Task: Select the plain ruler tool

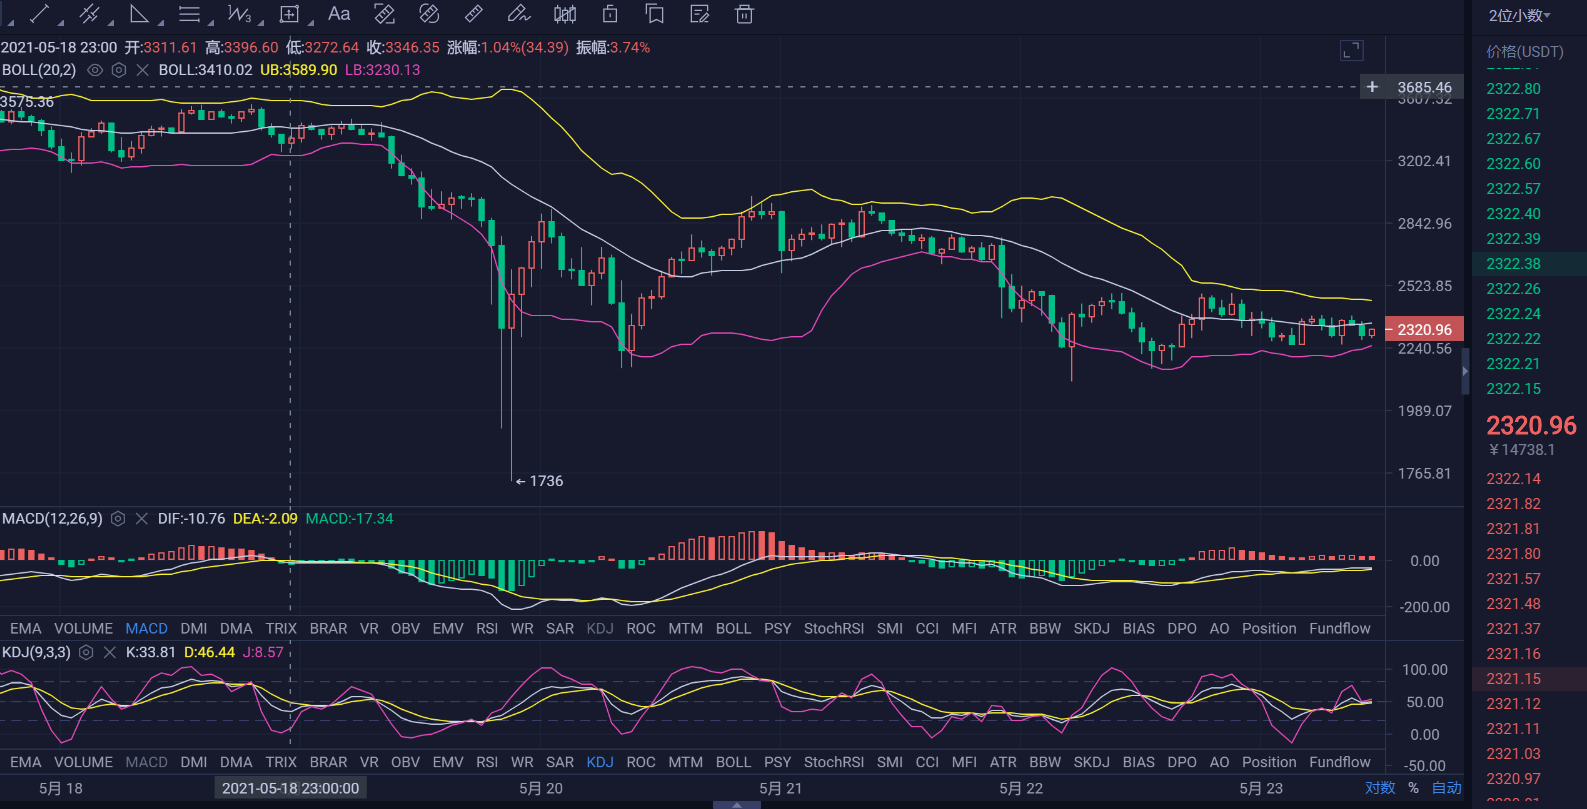Action: tap(474, 14)
